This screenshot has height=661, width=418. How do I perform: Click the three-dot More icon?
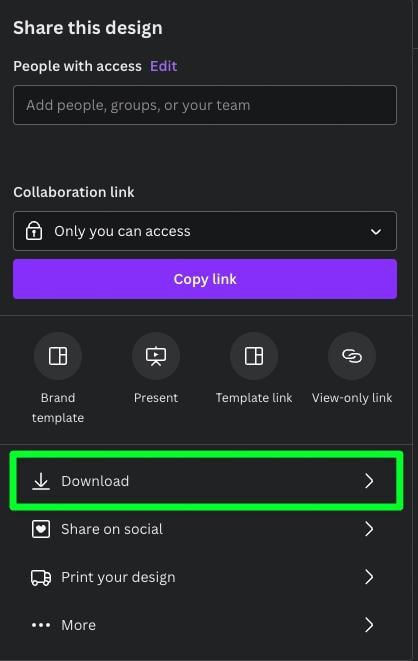coord(41,625)
